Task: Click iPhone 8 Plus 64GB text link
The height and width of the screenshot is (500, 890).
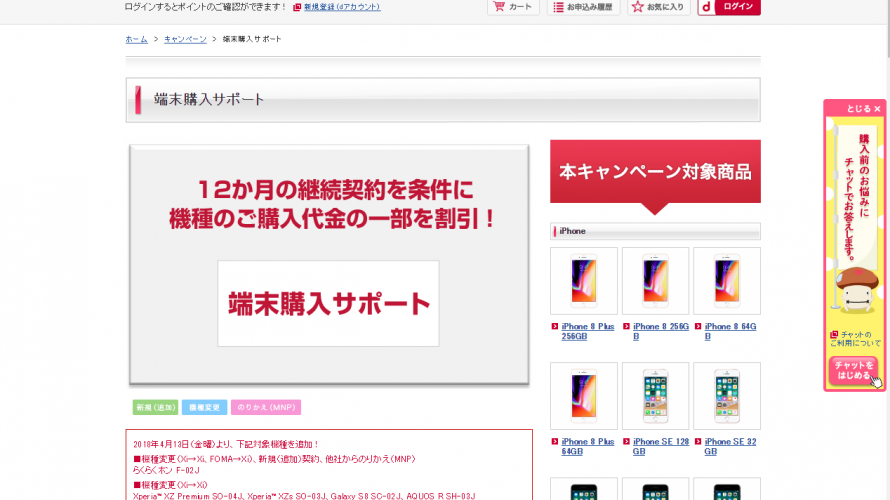Action: coord(587,447)
